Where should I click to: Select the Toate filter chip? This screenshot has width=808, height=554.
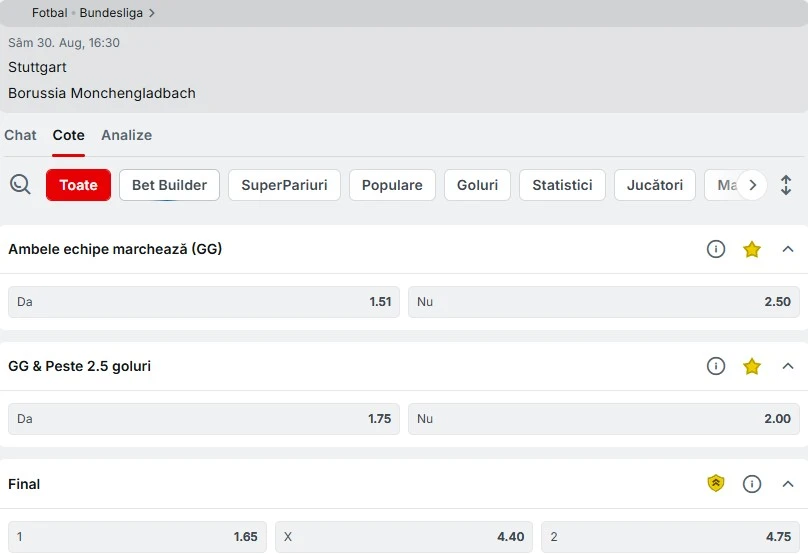click(78, 185)
